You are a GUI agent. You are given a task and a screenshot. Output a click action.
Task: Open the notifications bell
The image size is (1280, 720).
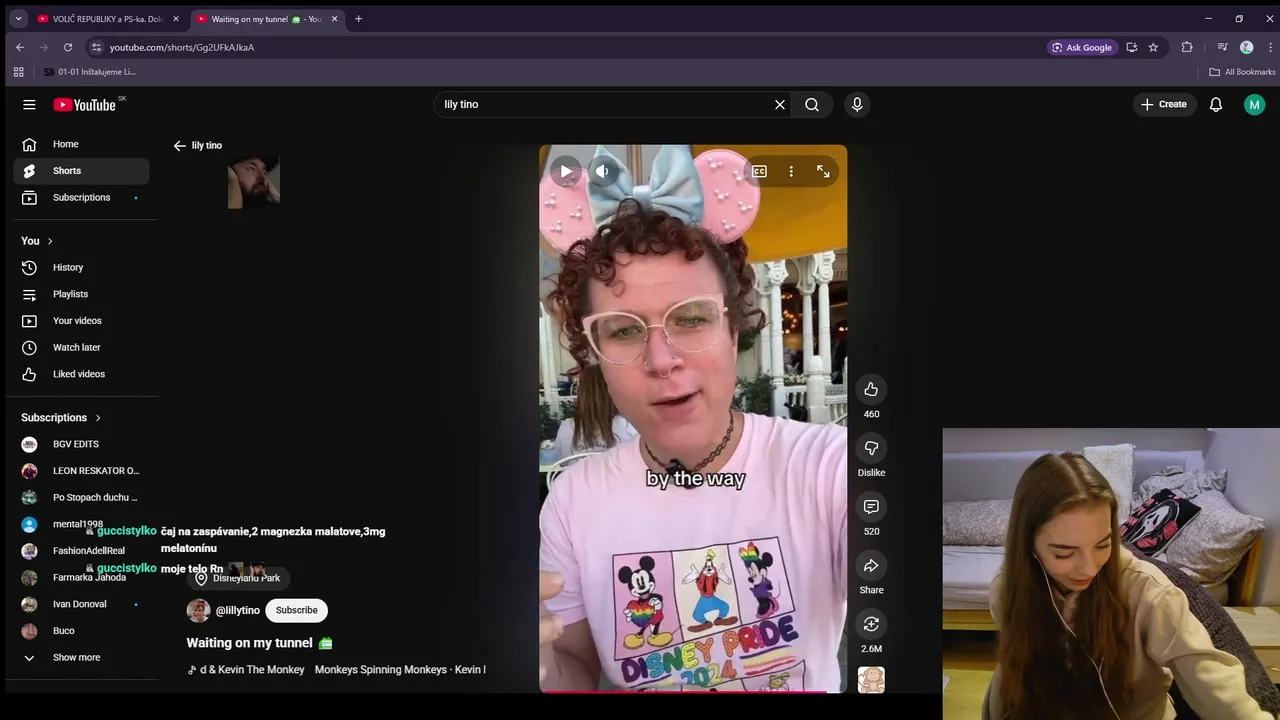(x=1216, y=104)
